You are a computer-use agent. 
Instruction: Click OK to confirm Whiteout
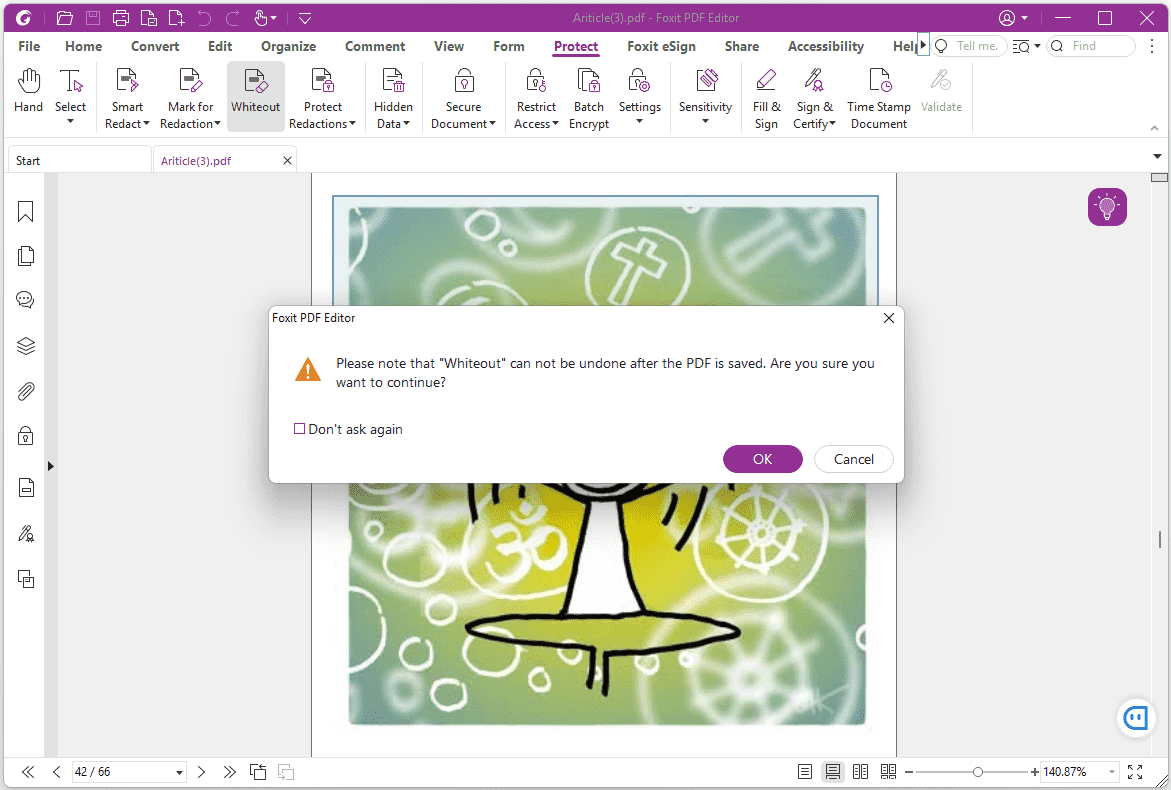pos(762,458)
